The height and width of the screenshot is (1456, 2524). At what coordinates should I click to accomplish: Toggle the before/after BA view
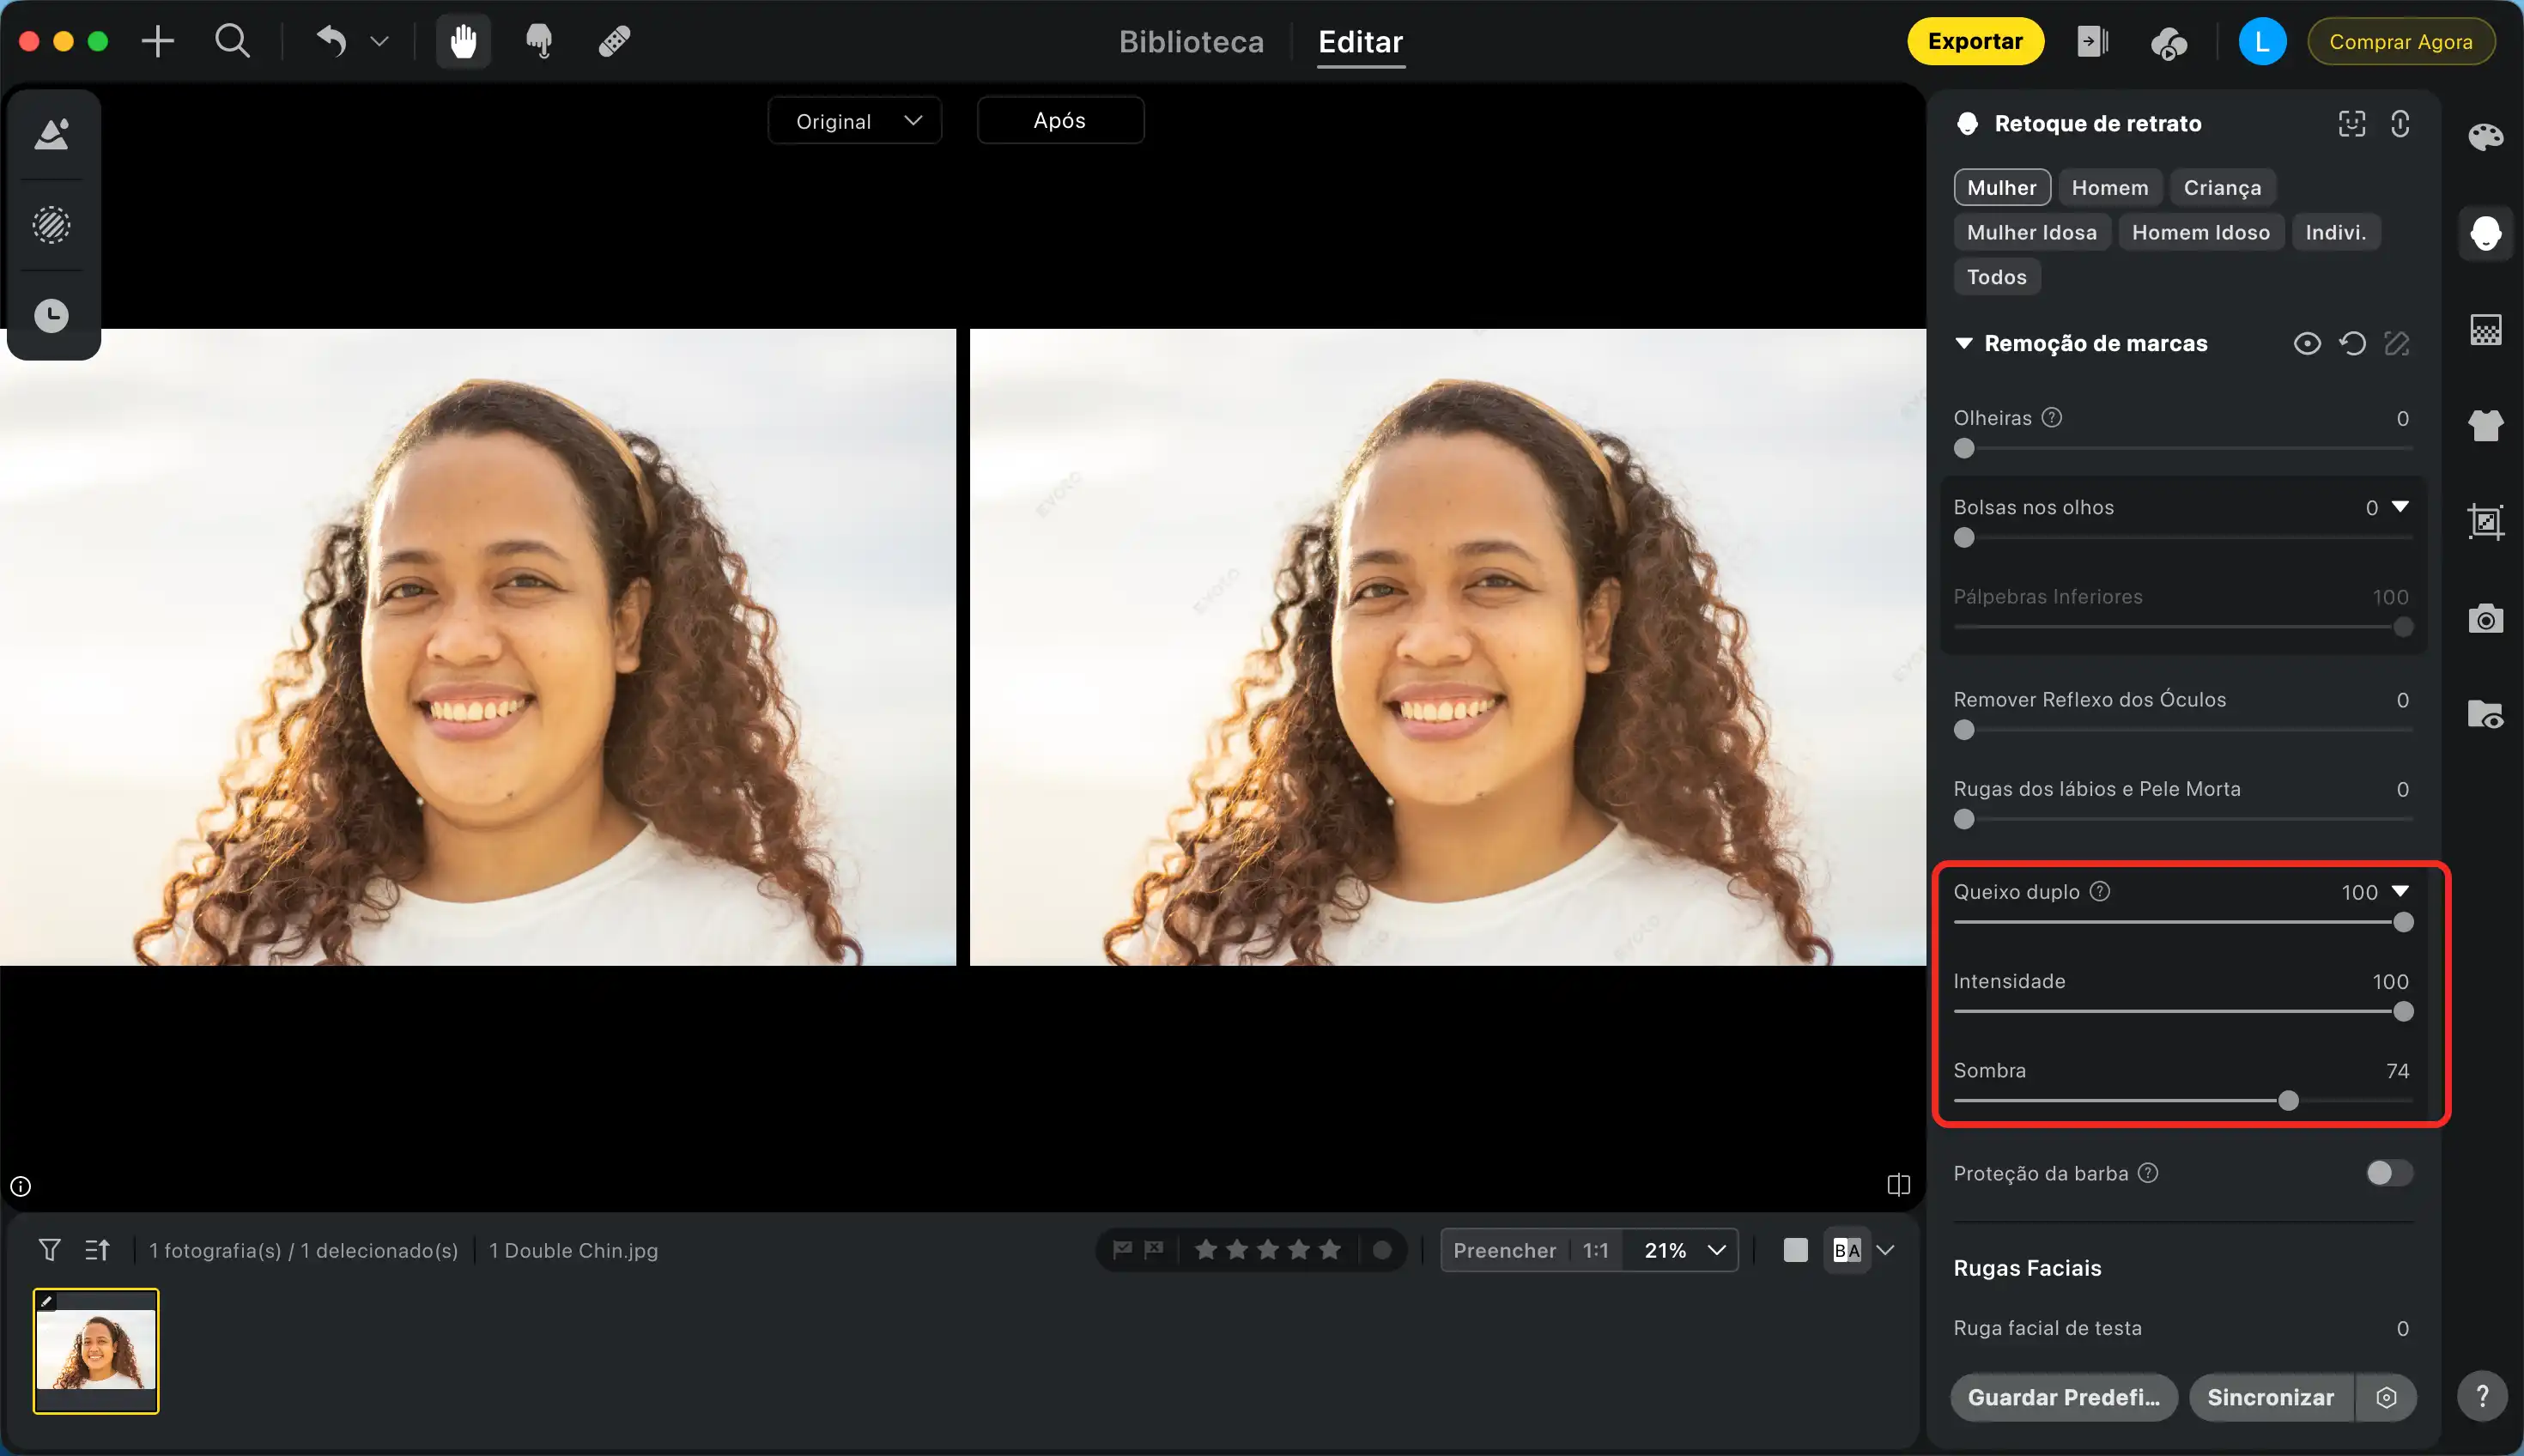pos(1846,1250)
